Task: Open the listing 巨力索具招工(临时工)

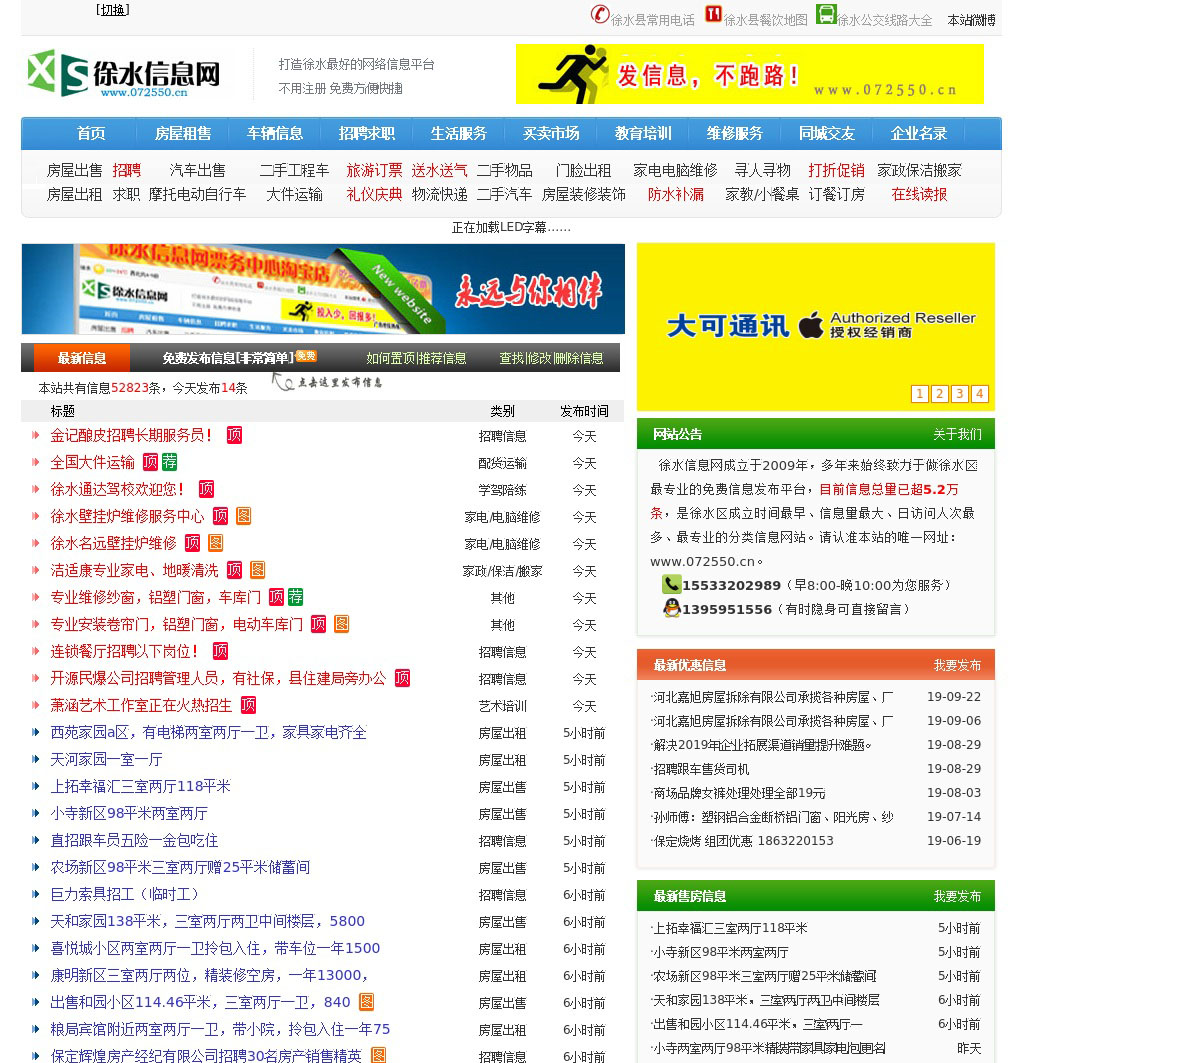Action: pos(127,894)
